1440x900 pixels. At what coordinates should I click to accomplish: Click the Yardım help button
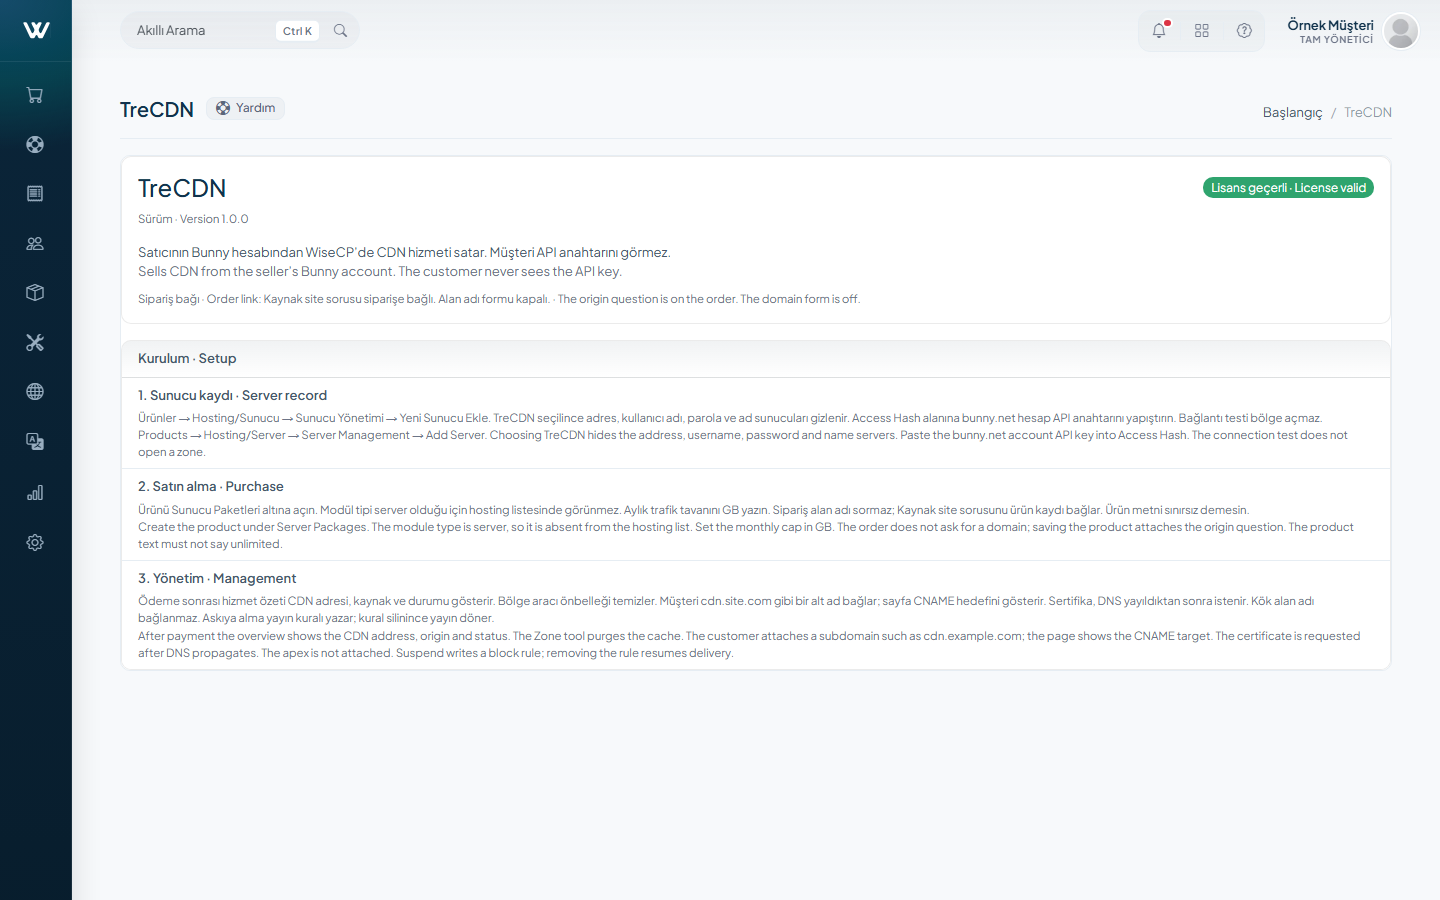245,108
